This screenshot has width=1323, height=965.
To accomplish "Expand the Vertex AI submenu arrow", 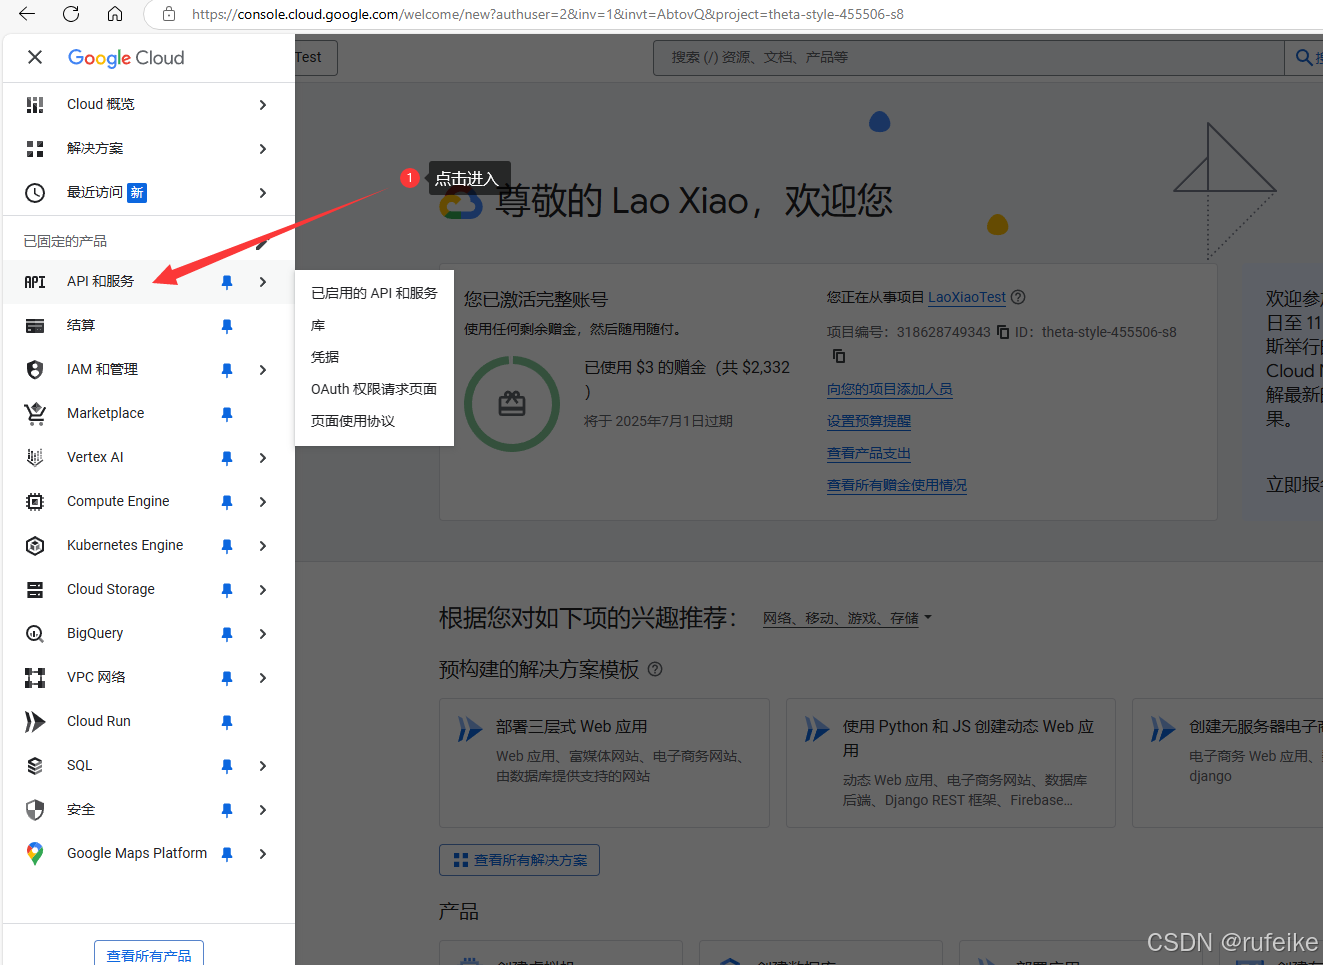I will point(263,458).
